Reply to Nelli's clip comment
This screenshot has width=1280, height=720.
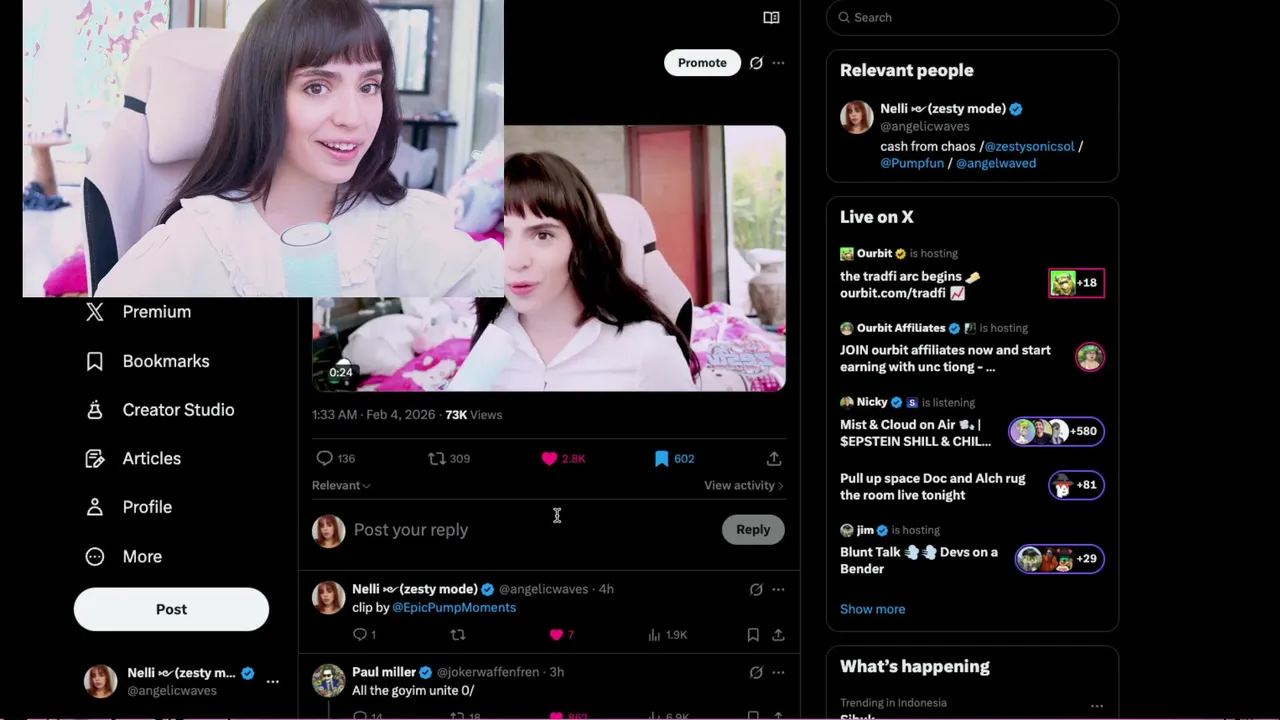(365, 635)
